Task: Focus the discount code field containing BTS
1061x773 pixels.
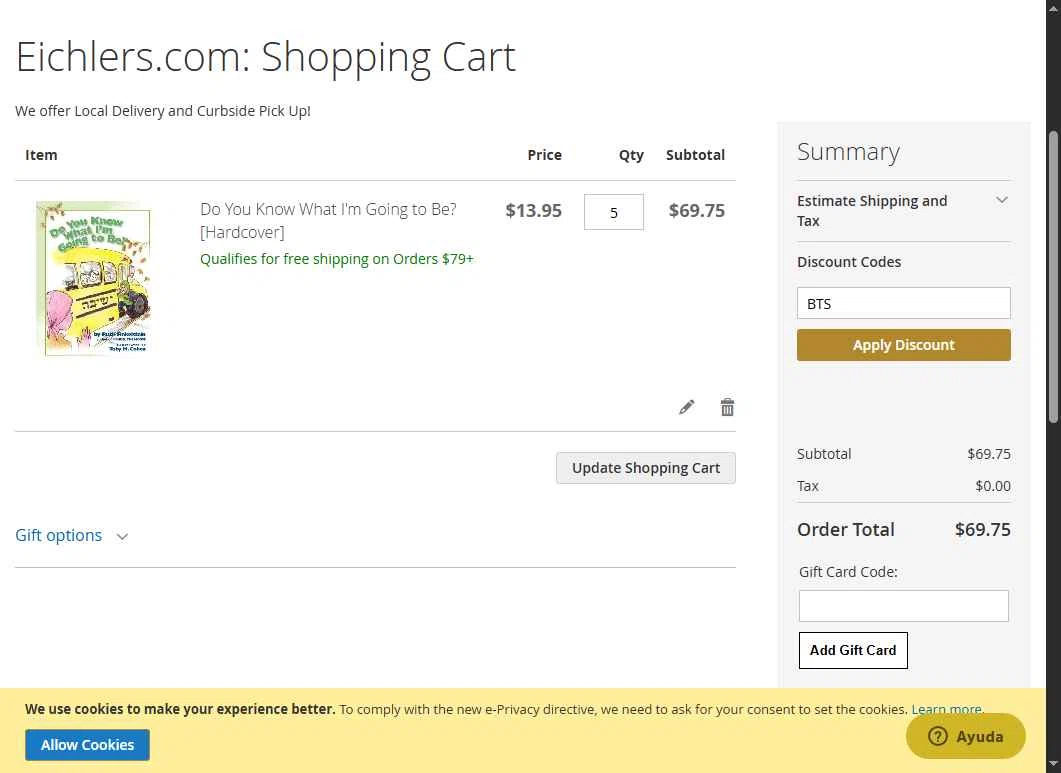Action: click(x=903, y=303)
